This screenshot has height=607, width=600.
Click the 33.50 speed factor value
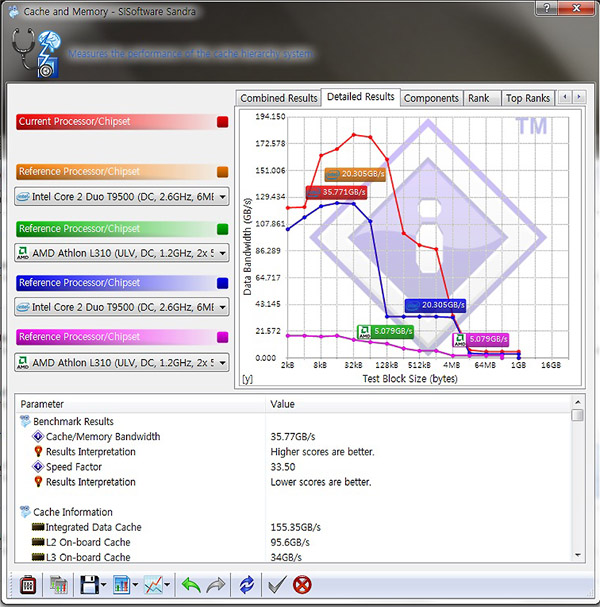[x=283, y=467]
